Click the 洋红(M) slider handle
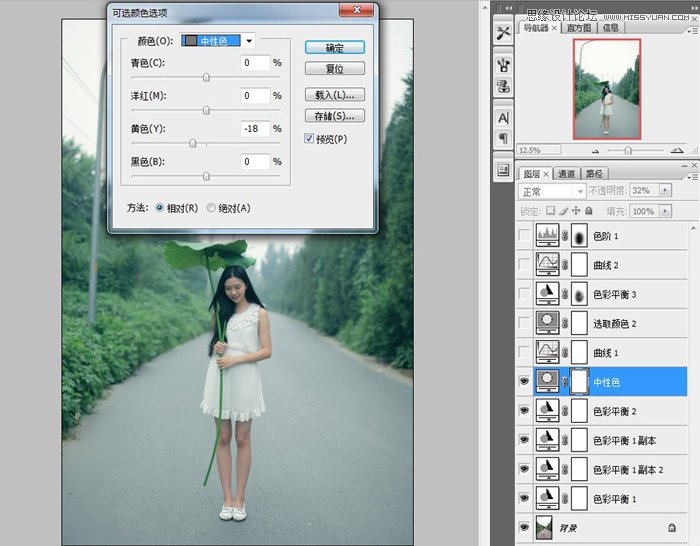This screenshot has width=700, height=546. point(206,110)
